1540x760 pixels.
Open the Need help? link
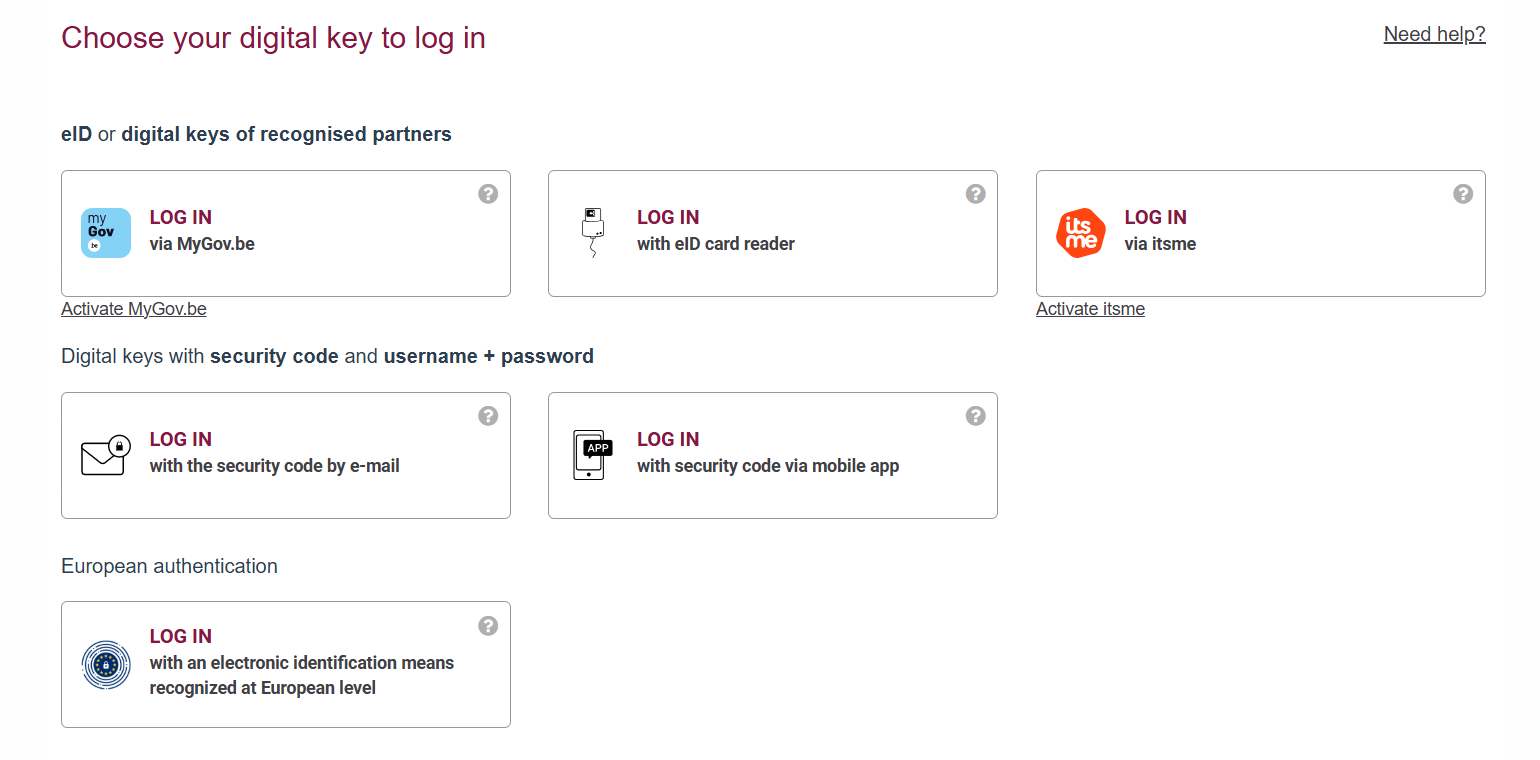tap(1434, 35)
